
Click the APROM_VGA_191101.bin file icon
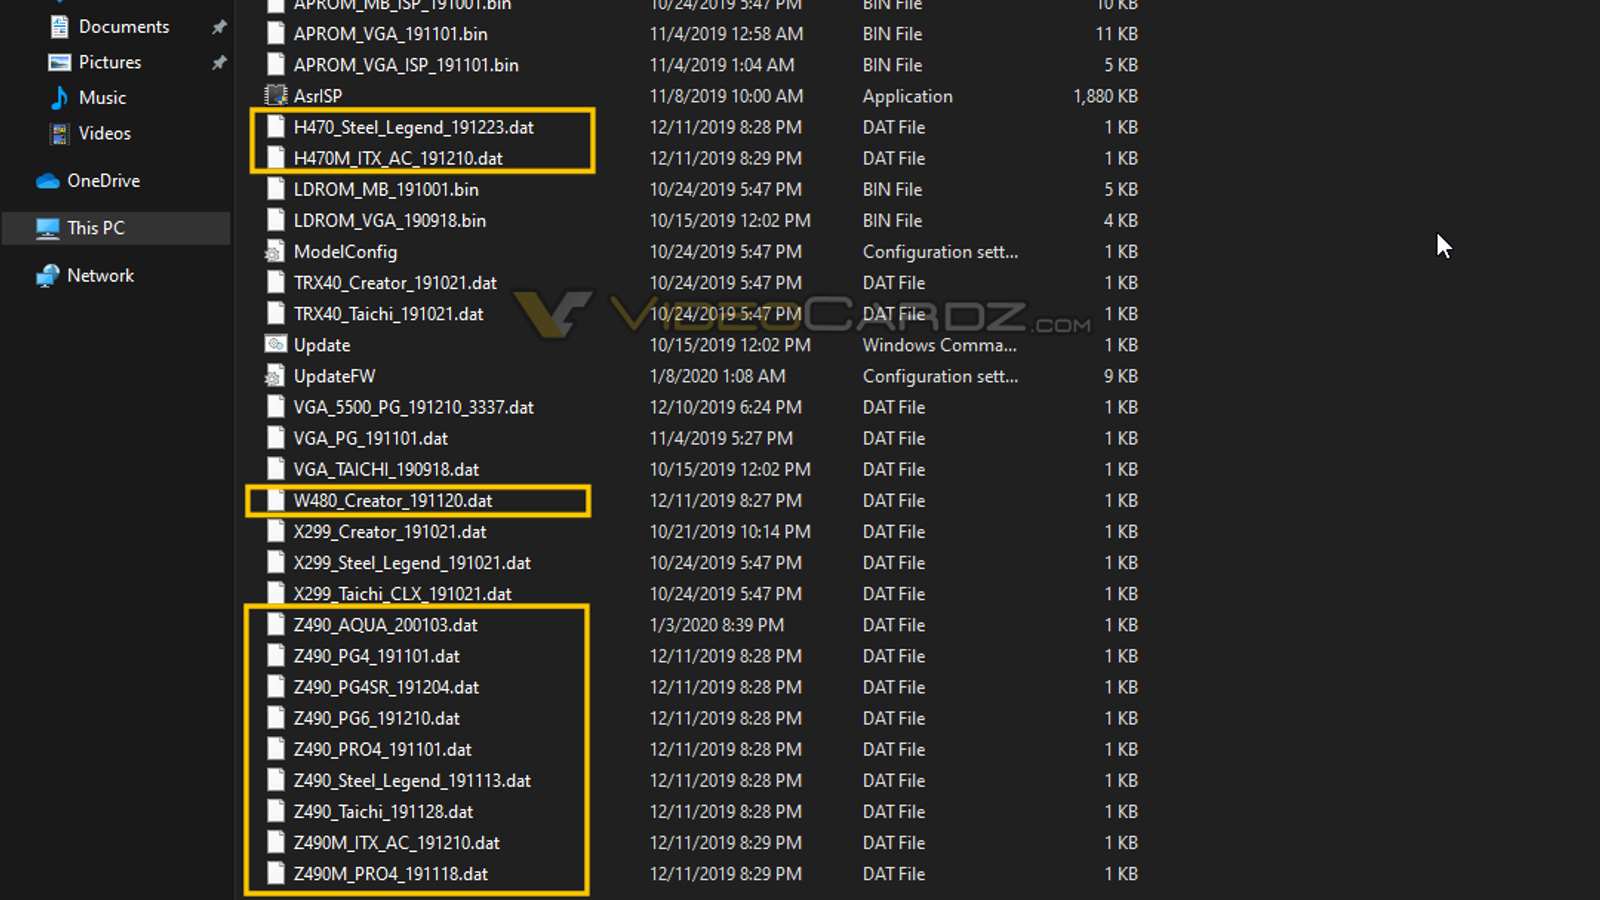click(x=276, y=34)
